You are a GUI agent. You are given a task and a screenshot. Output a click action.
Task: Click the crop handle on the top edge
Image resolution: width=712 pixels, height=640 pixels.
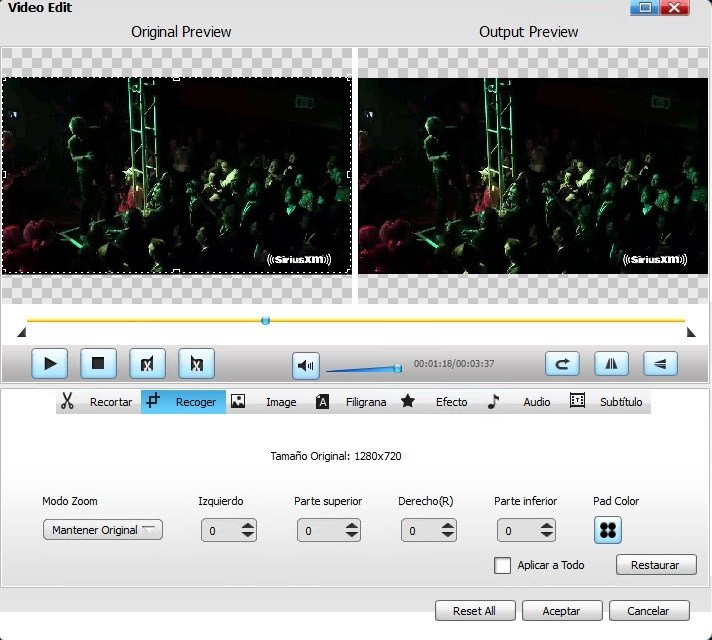tap(177, 79)
